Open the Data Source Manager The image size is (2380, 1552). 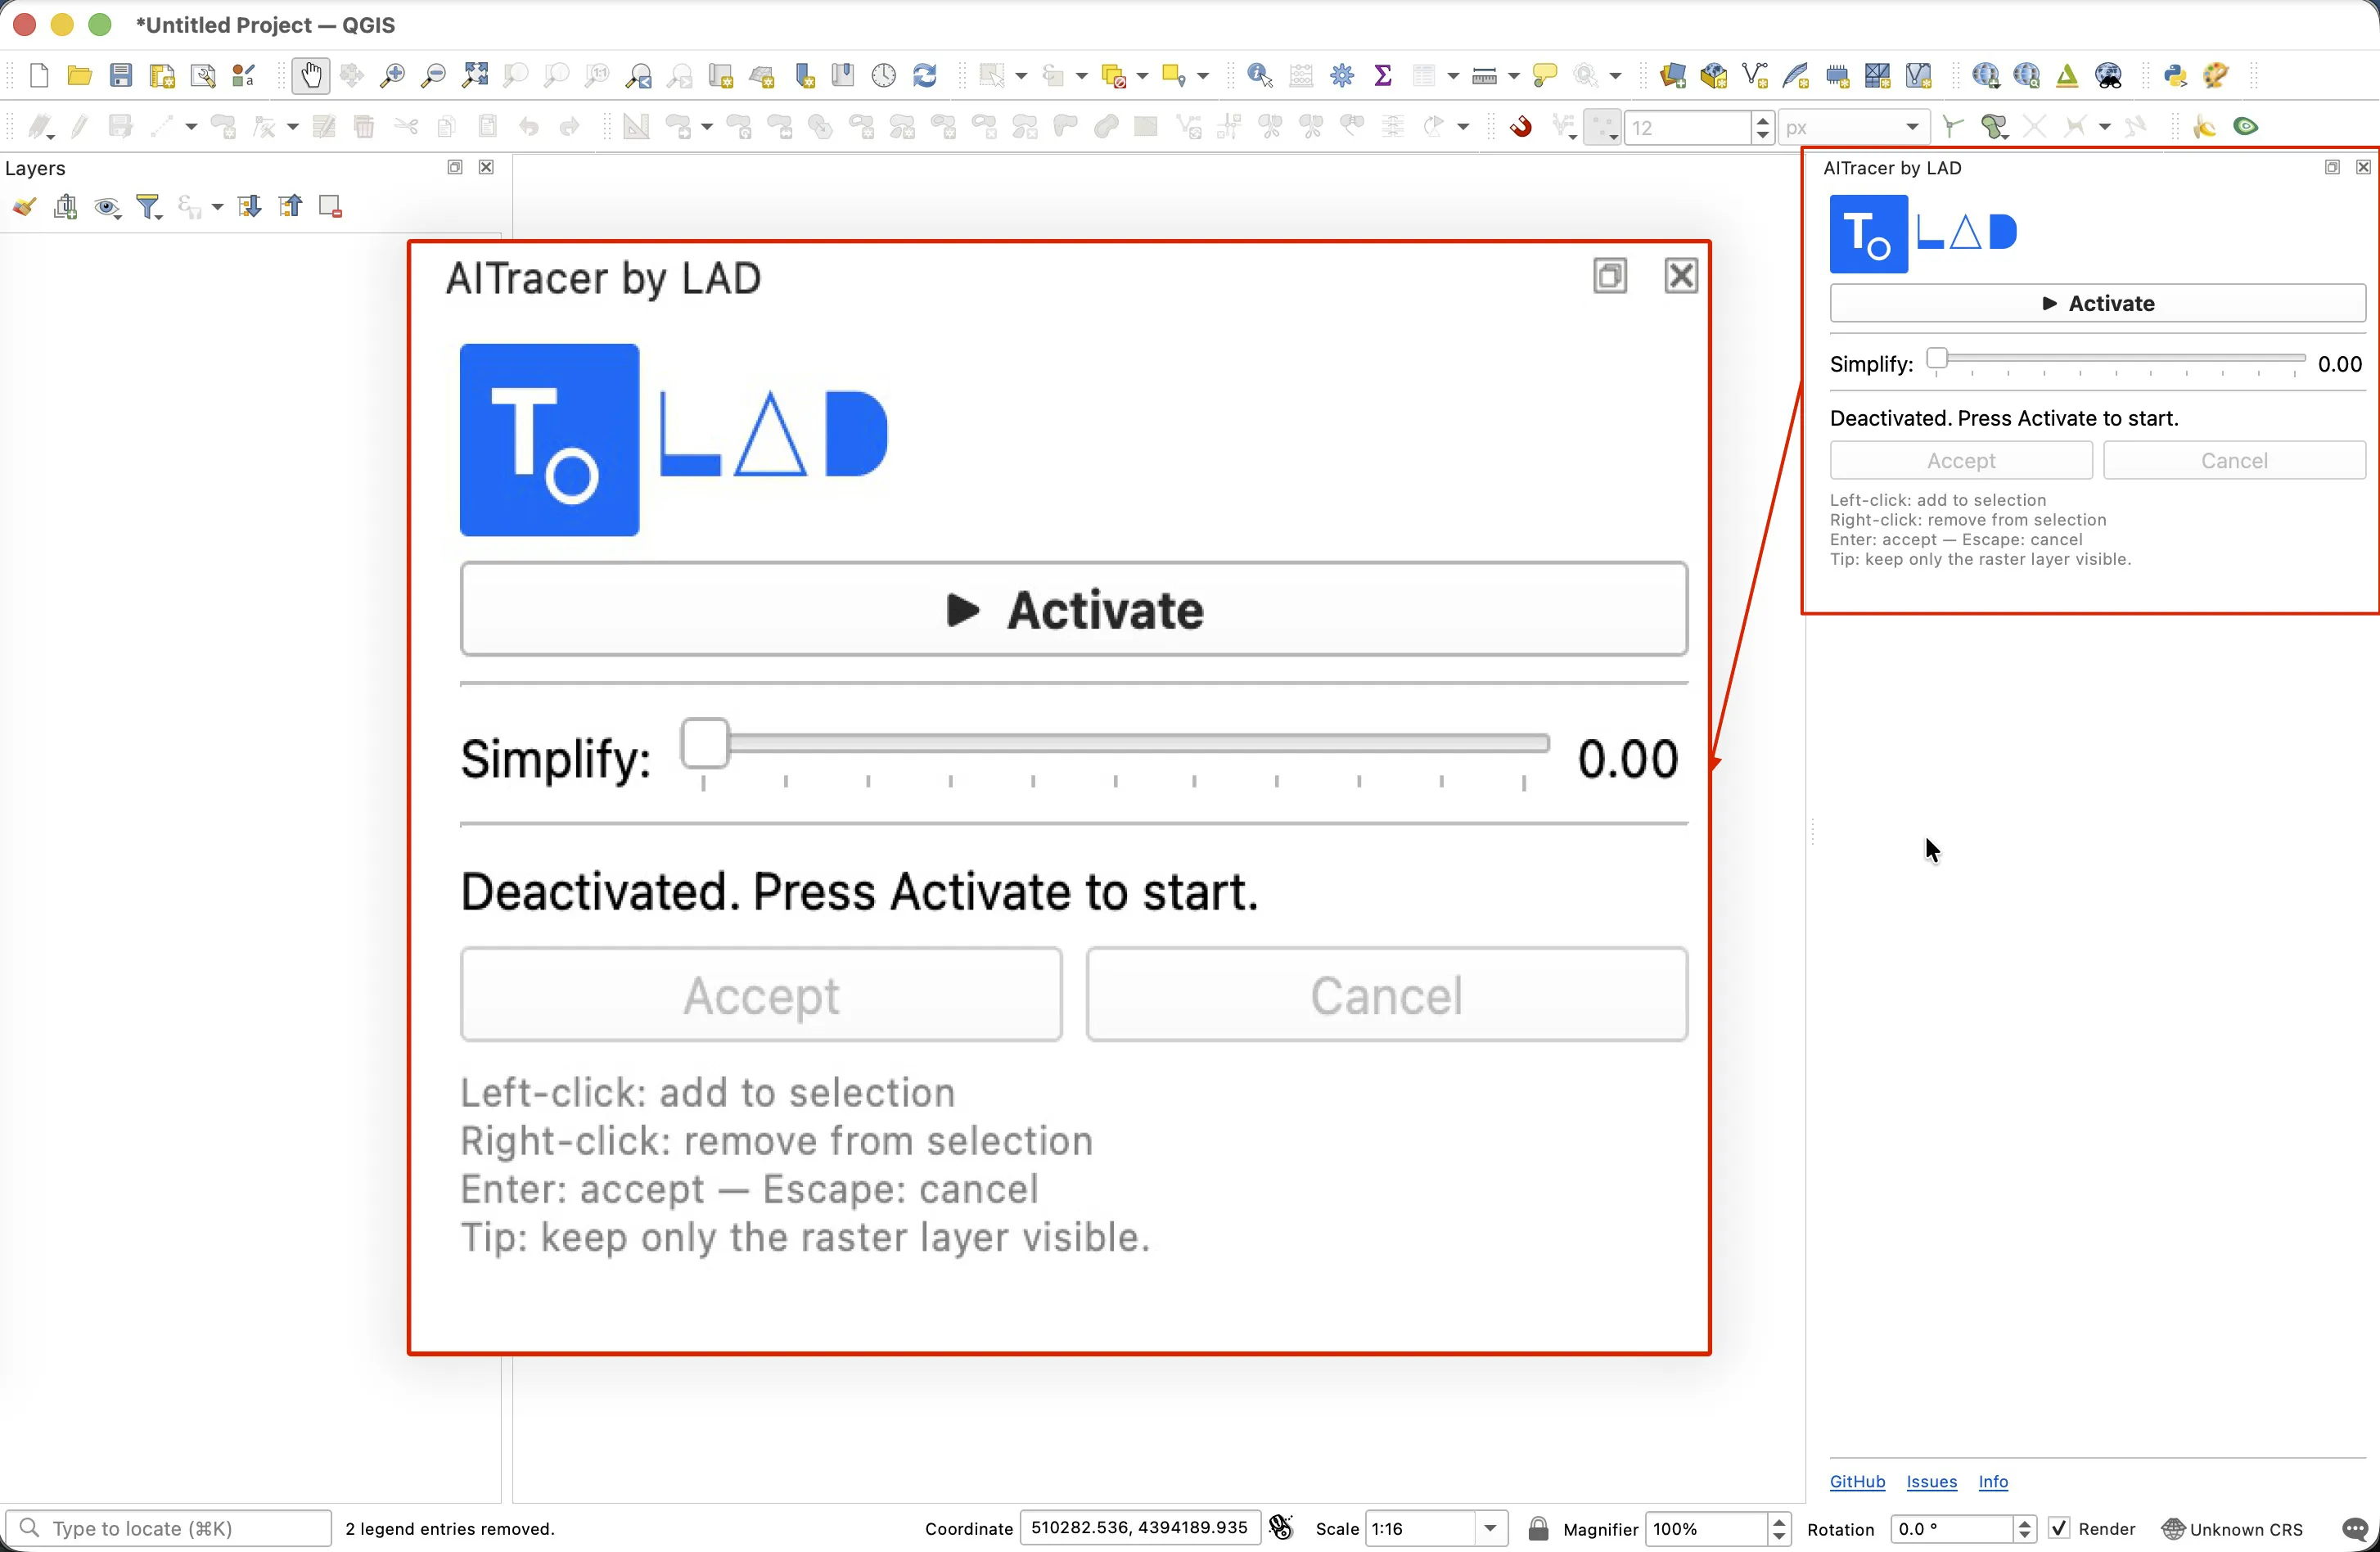1673,75
